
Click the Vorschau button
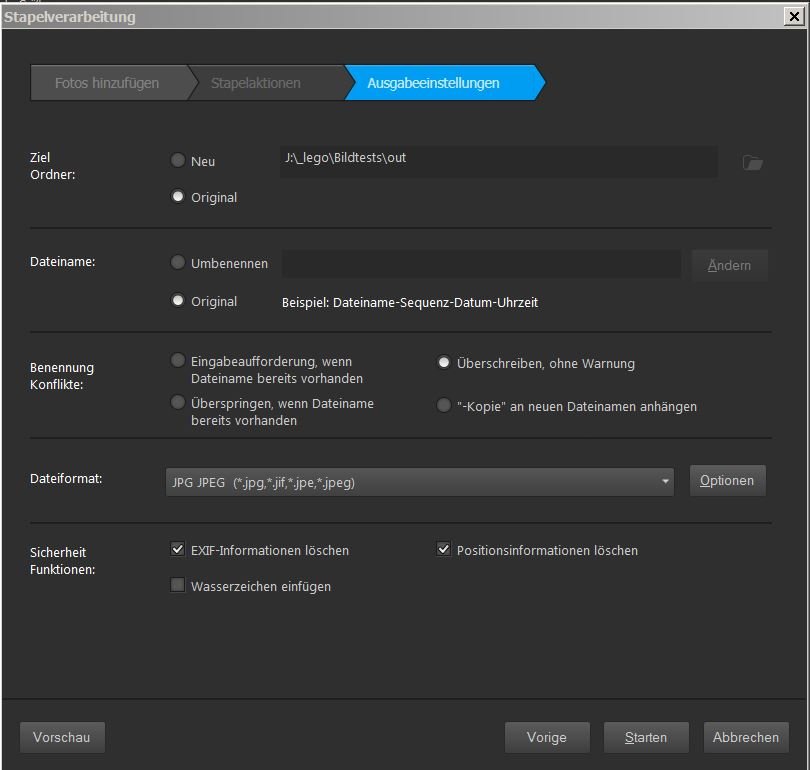(62, 737)
